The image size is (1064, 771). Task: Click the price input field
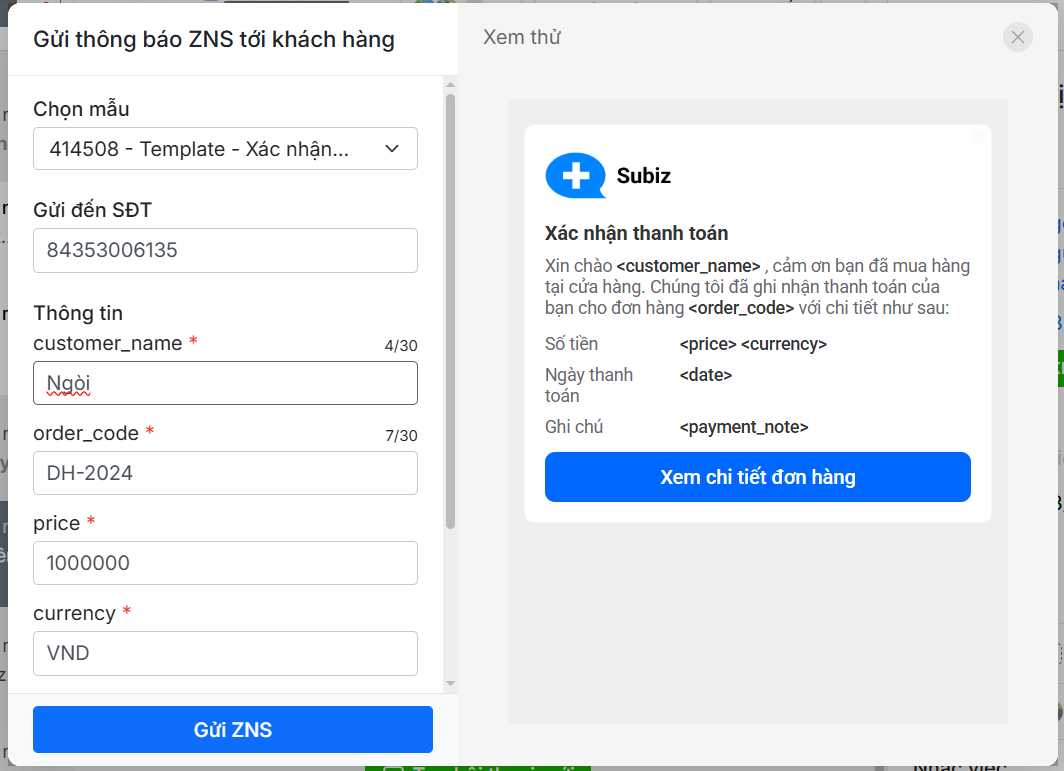tap(225, 563)
